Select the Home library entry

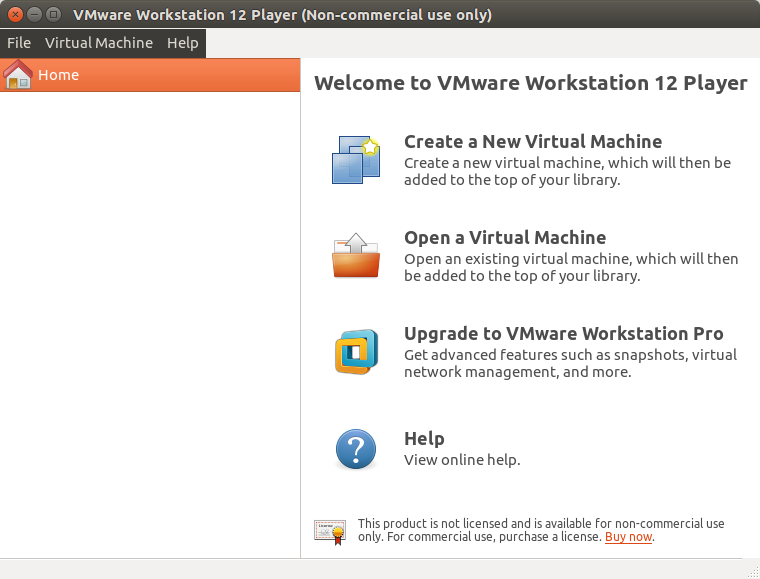click(x=150, y=75)
